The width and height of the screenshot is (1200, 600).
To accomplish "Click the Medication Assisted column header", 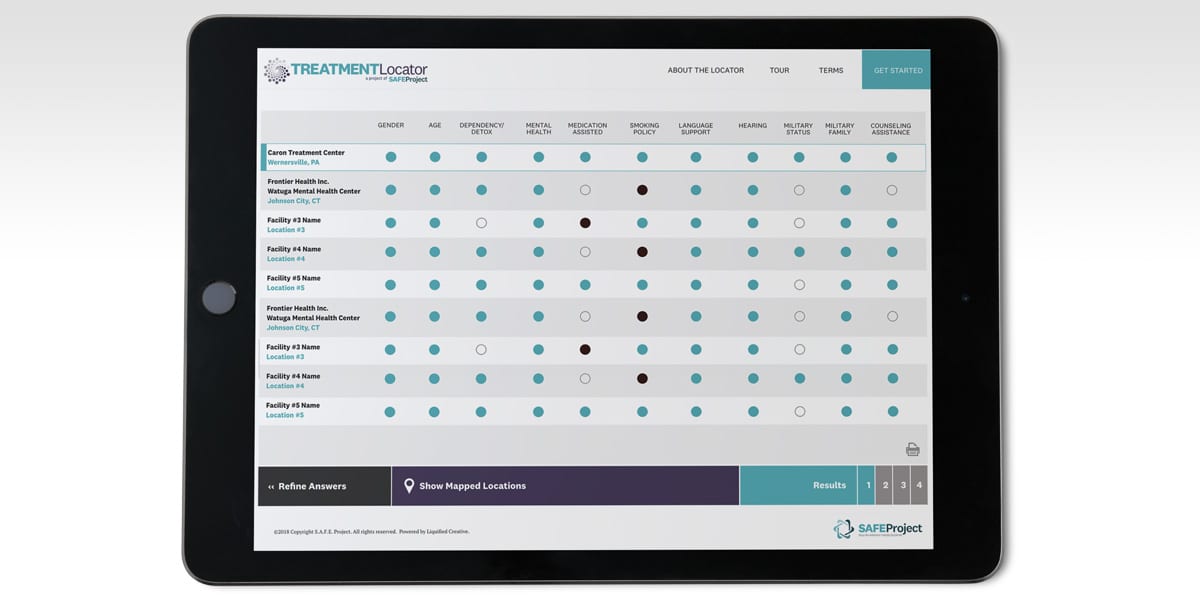I will tap(587, 129).
